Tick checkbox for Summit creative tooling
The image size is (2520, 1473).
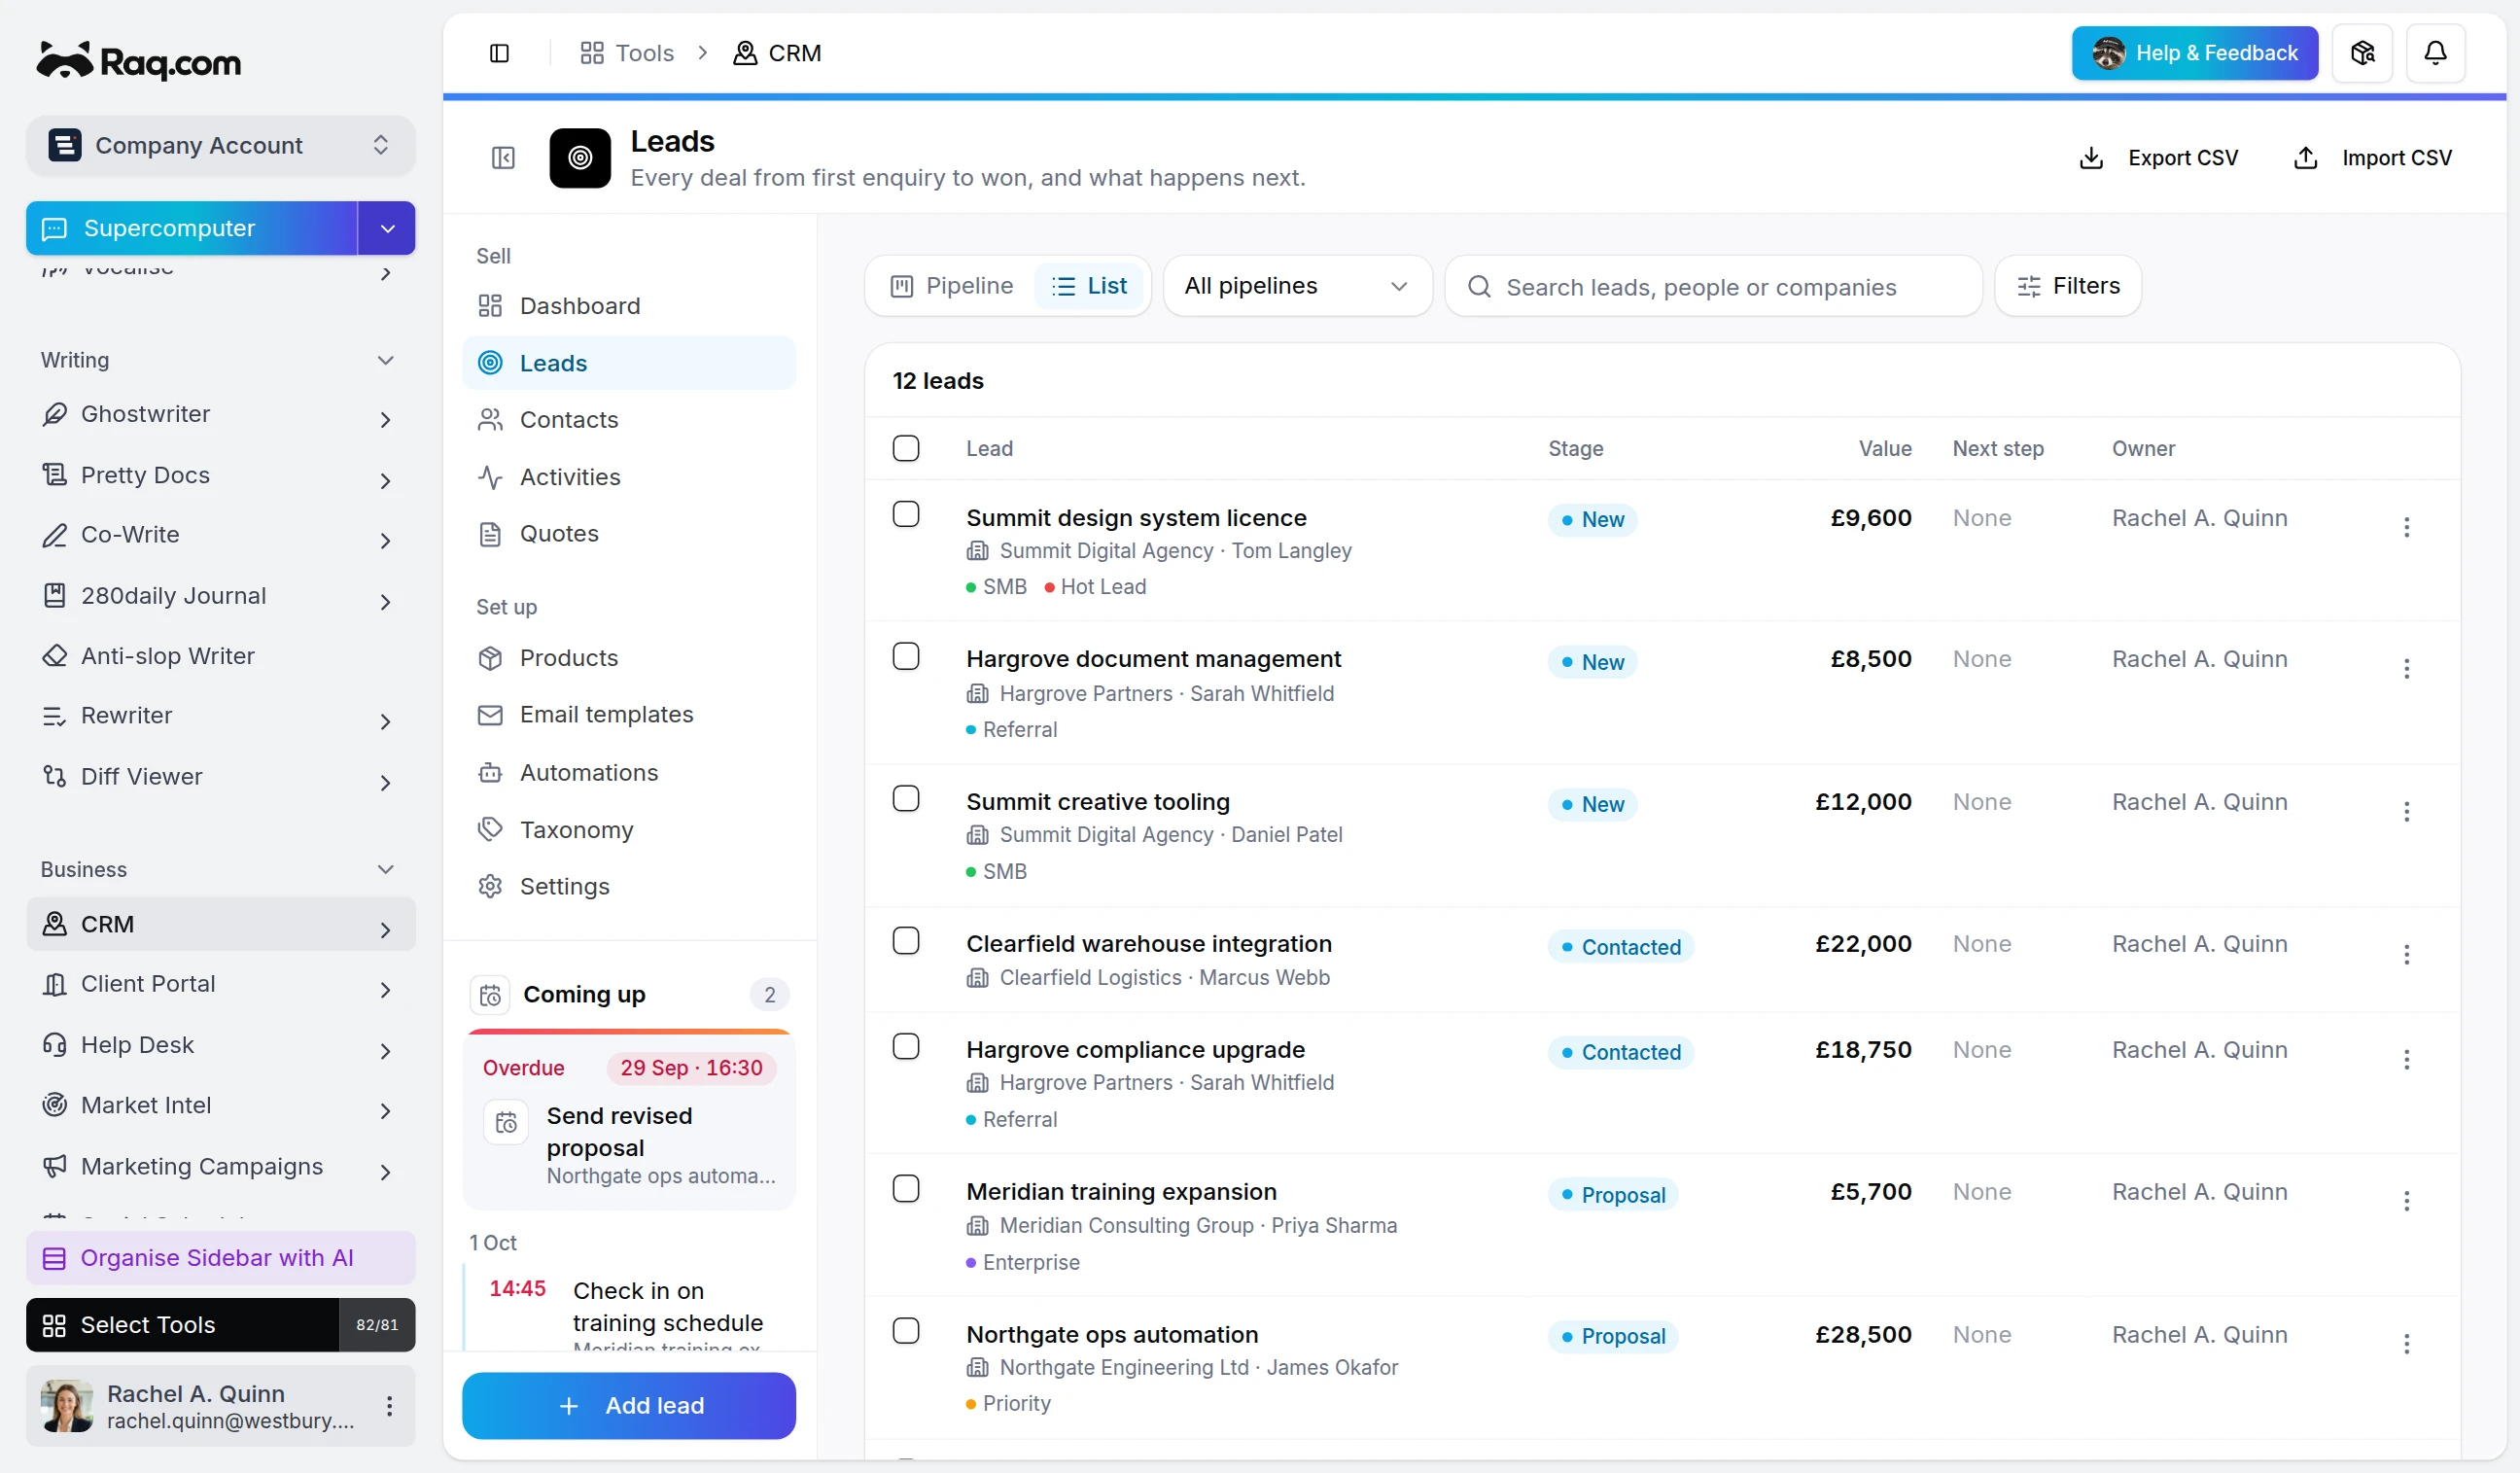(906, 799)
